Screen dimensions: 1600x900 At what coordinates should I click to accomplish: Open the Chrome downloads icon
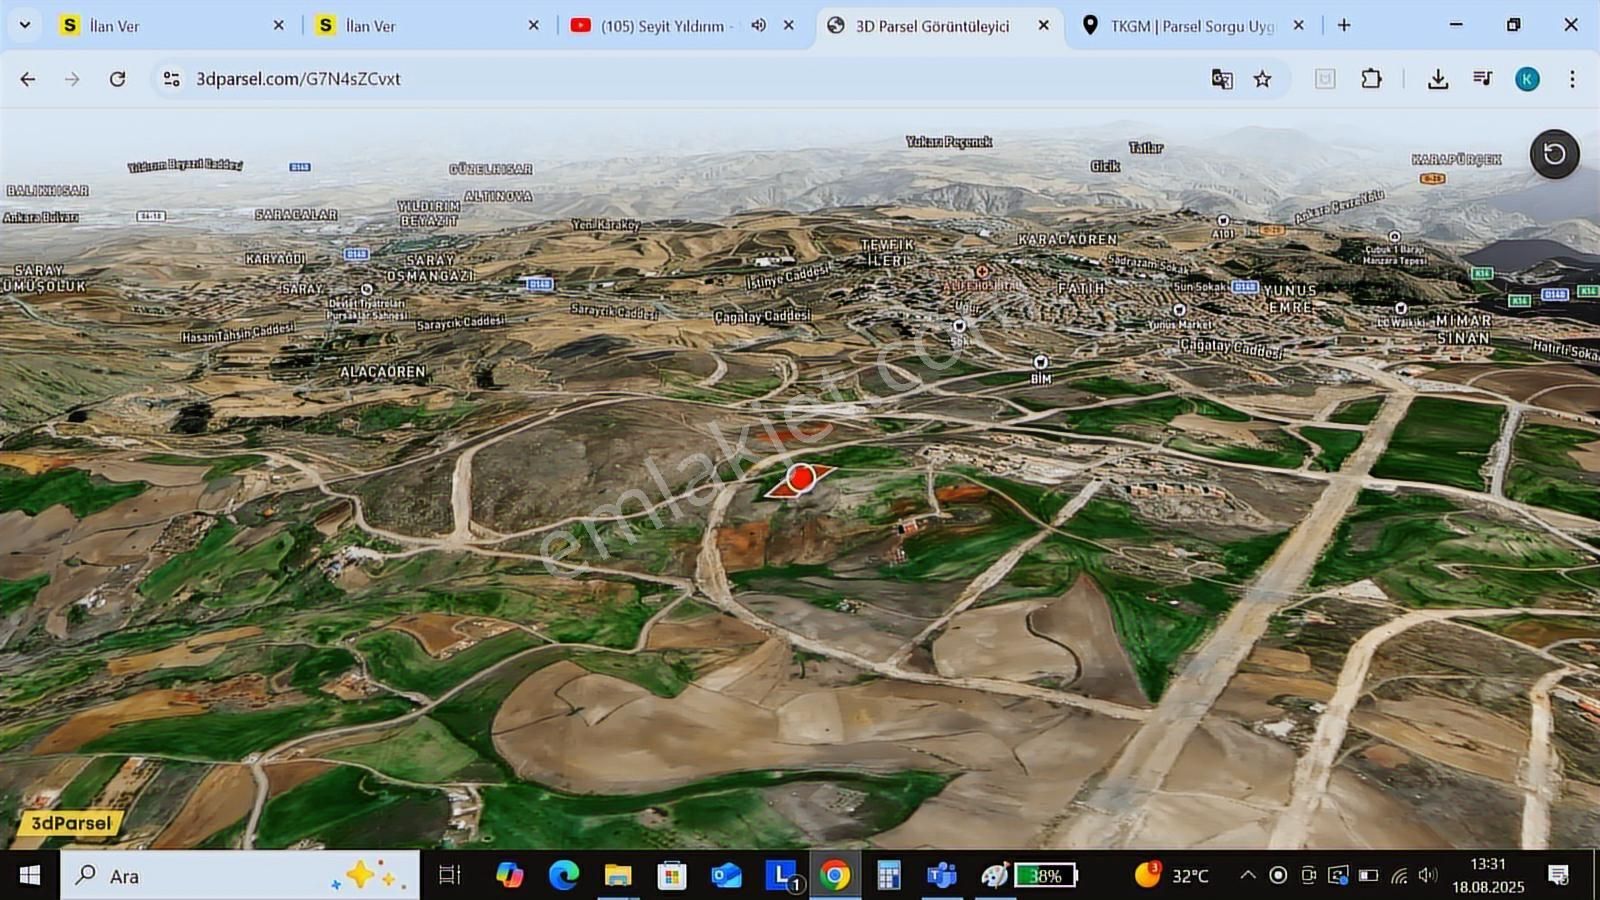point(1438,79)
